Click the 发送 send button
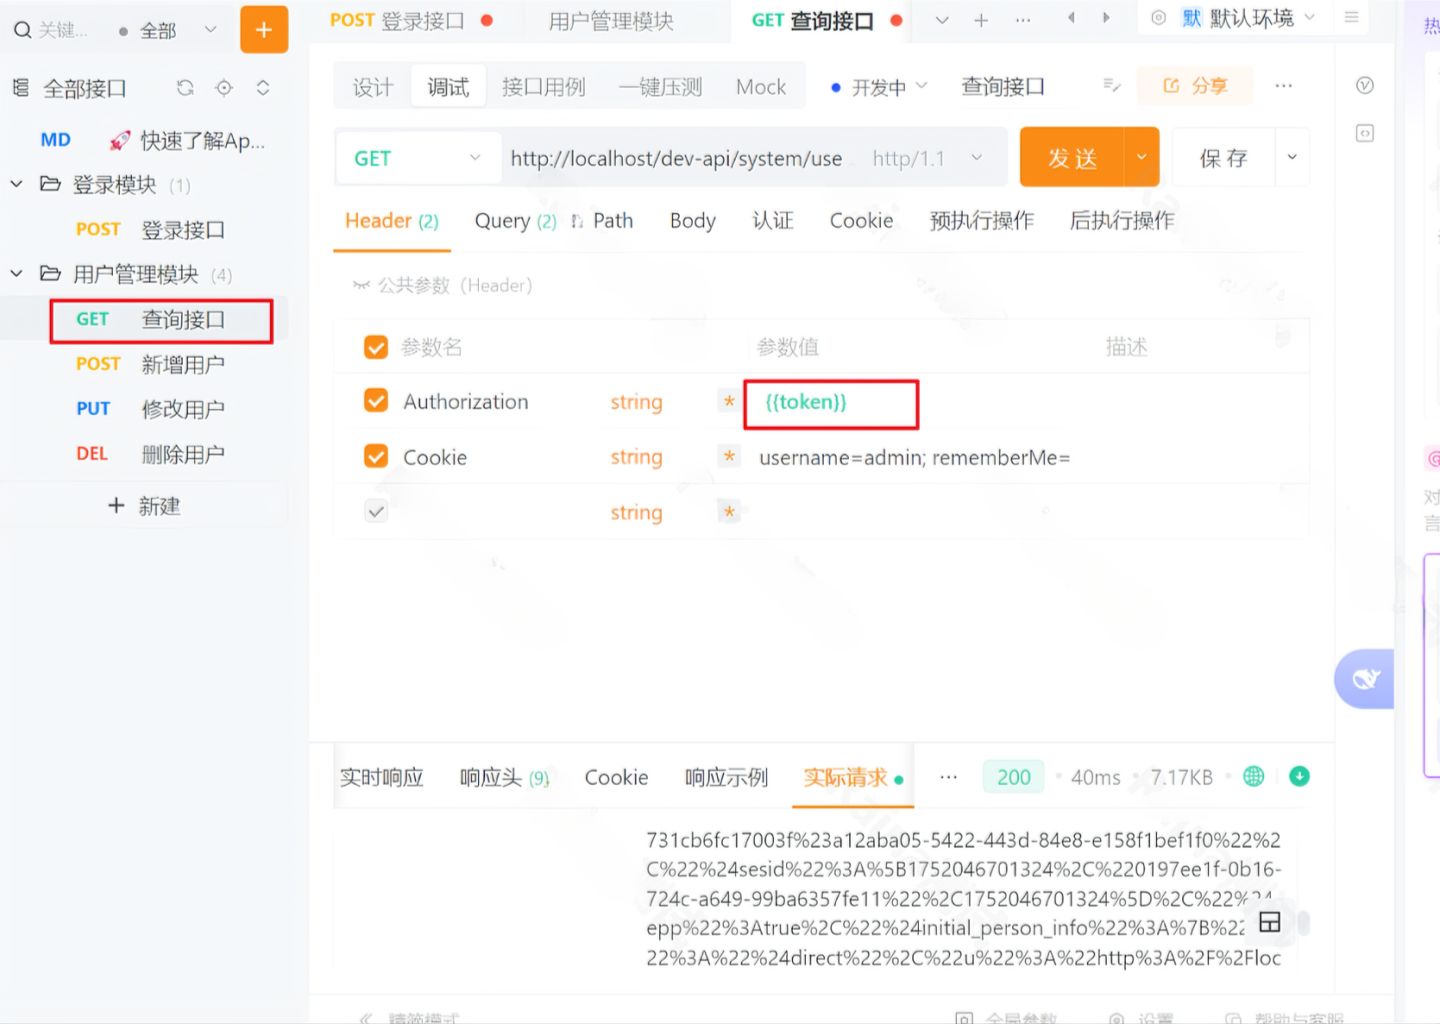 pyautogui.click(x=1072, y=157)
